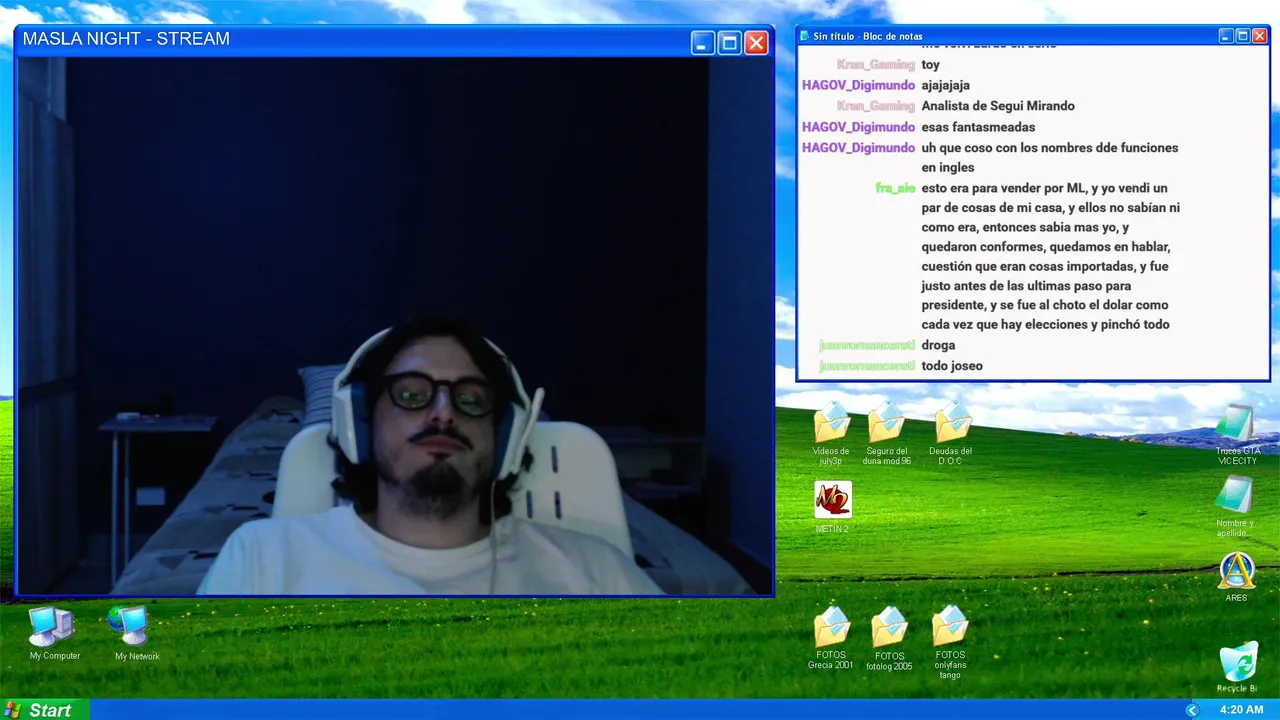Open the 'Deudas del D.O.C' folder

tap(950, 435)
